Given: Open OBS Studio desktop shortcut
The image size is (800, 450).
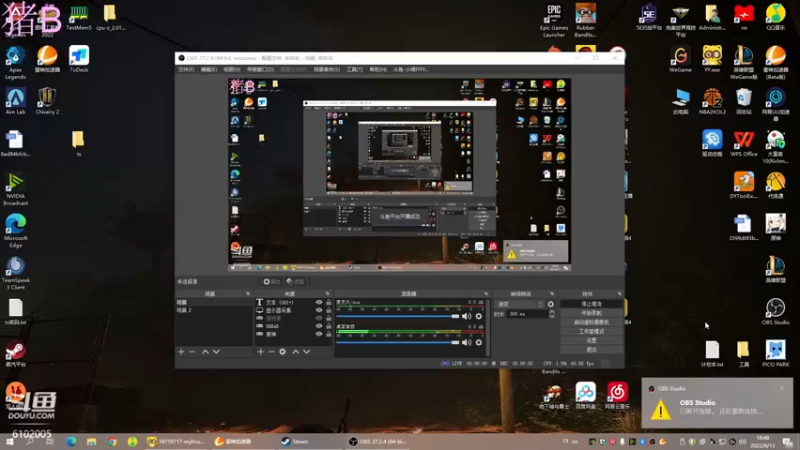Looking at the screenshot, I should (x=776, y=312).
